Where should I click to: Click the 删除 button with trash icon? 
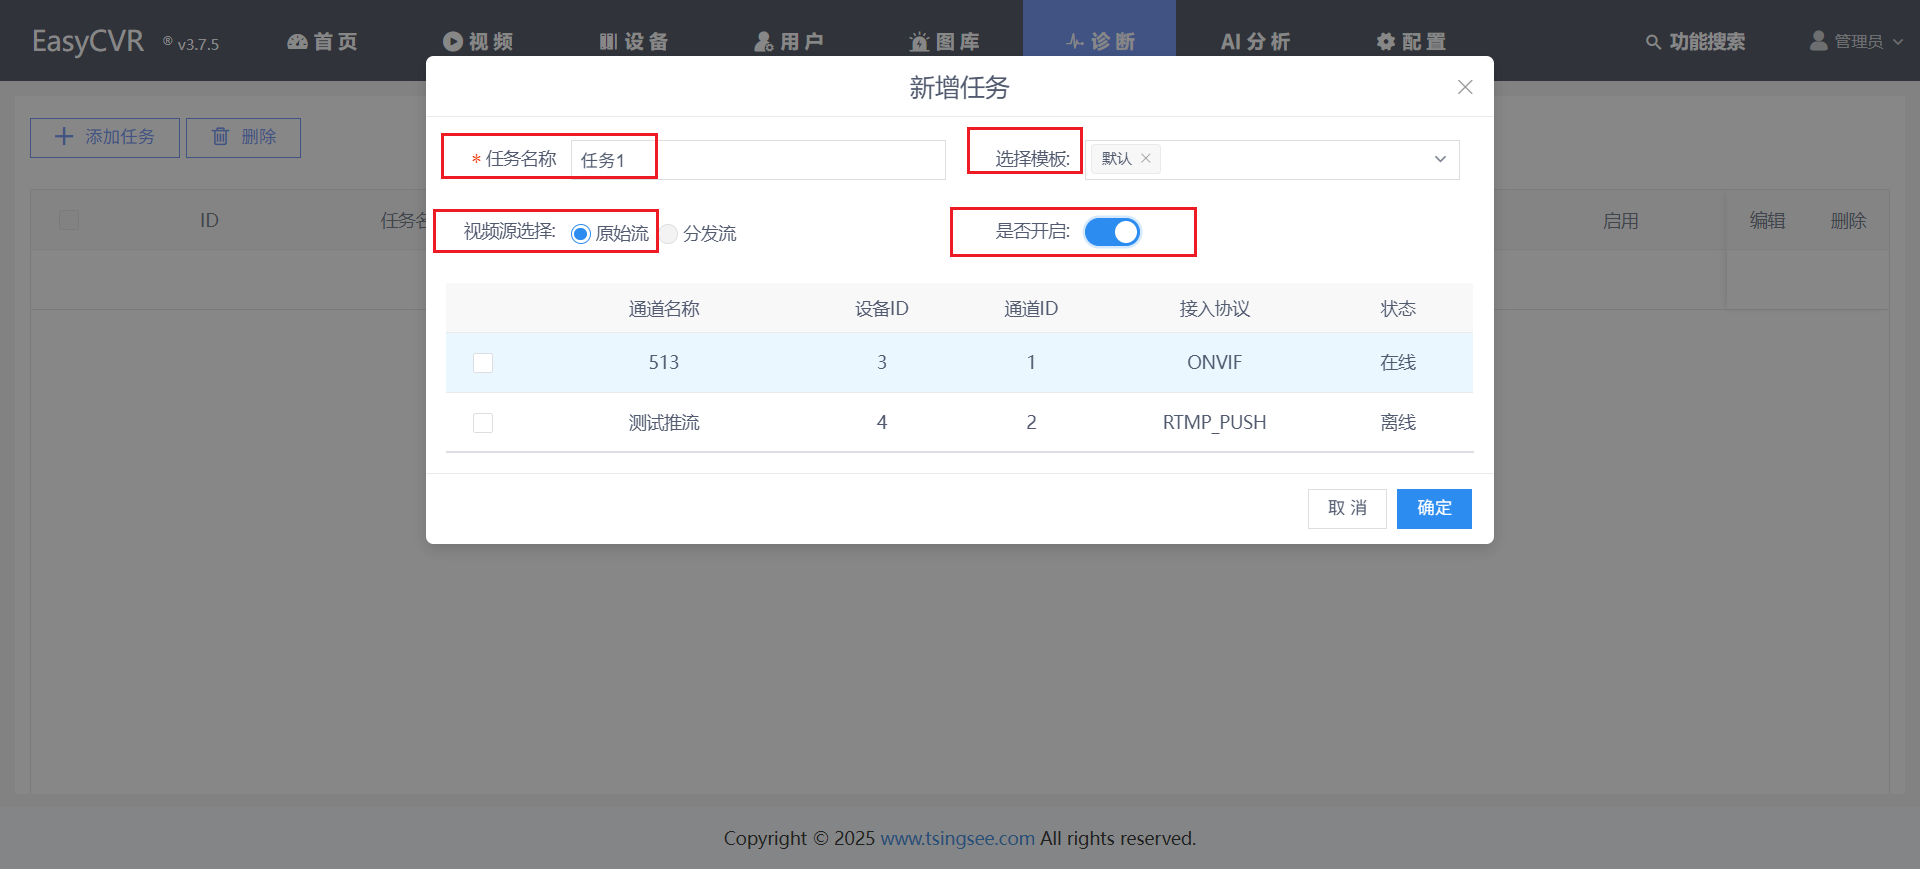tap(243, 137)
